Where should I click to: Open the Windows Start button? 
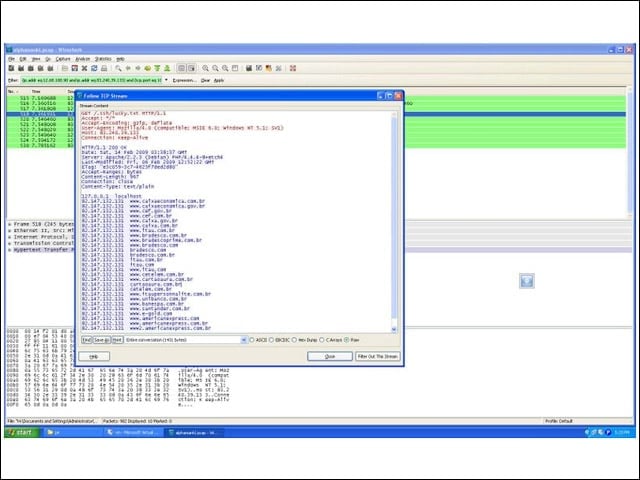(22, 432)
